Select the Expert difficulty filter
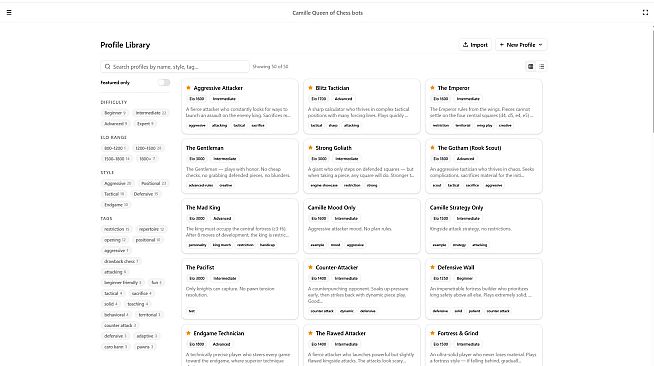Image resolution: width=654 pixels, height=366 pixels. click(146, 124)
